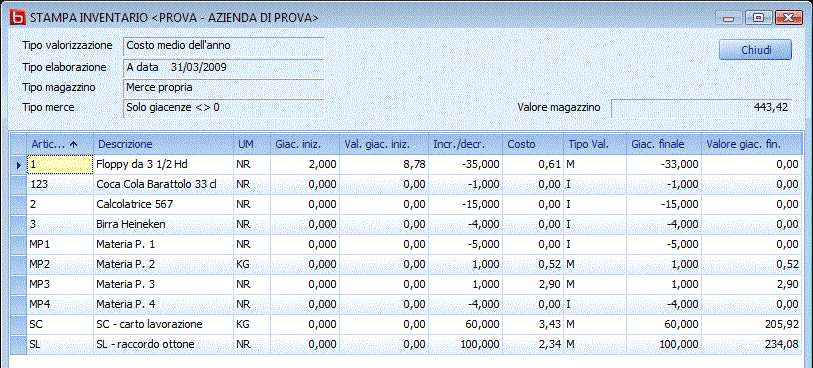Click the cost cell '0,61'
813x368 pixels.
(x=533, y=165)
